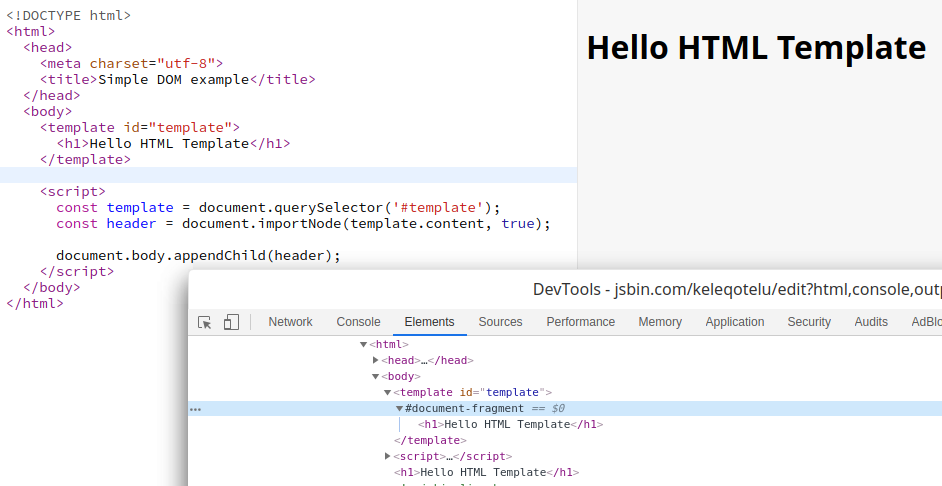Activate the inspect element picker icon
The image size is (942, 486).
(204, 323)
